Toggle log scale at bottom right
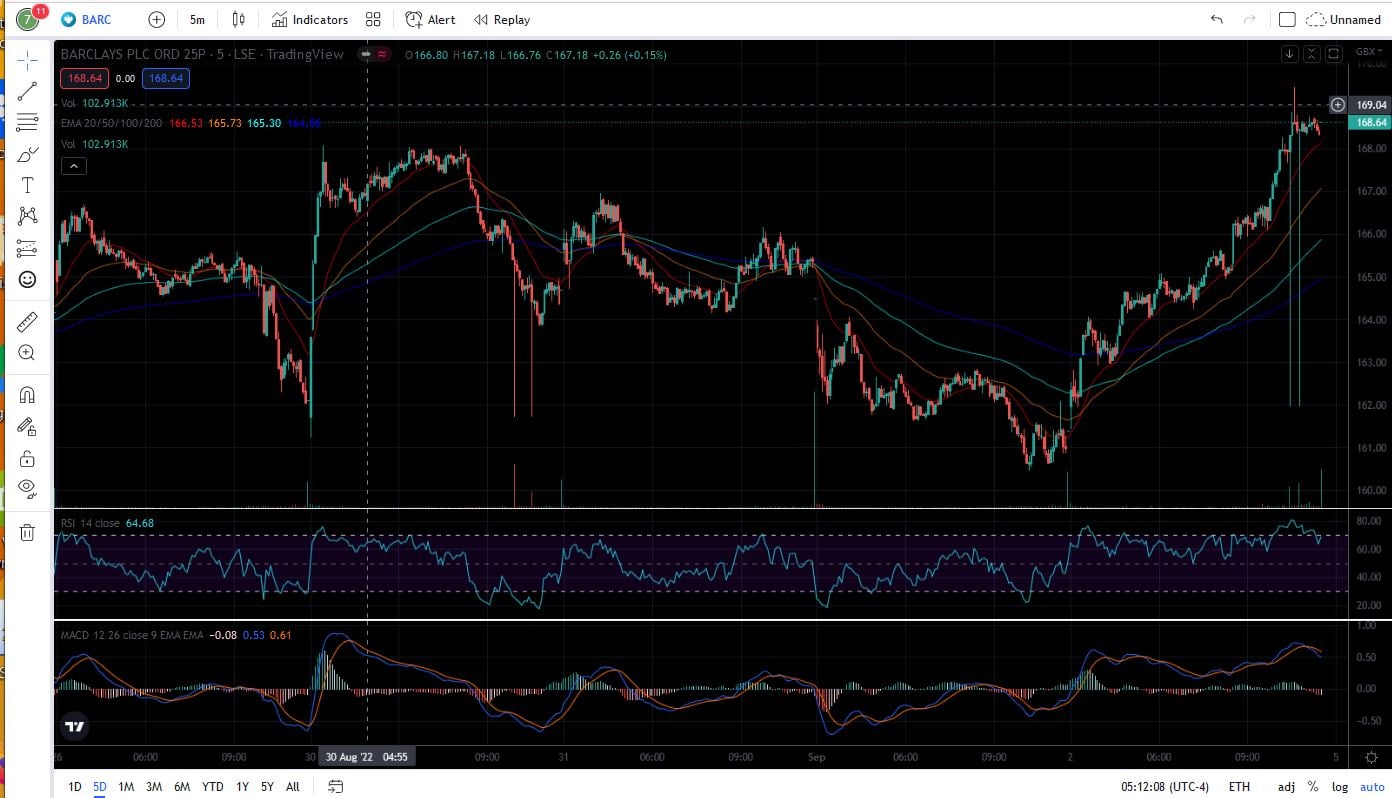Viewport: 1392px width, 798px height. point(1339,786)
